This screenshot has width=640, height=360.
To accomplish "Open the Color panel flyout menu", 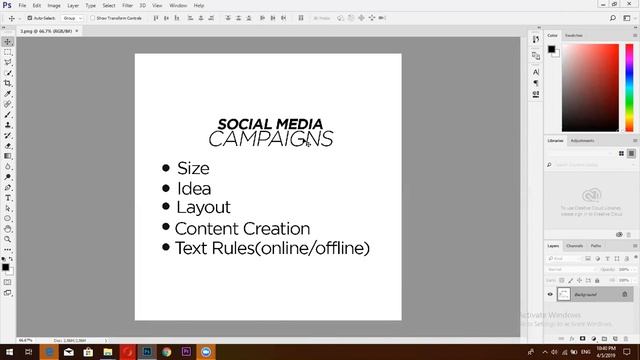I will pos(635,36).
